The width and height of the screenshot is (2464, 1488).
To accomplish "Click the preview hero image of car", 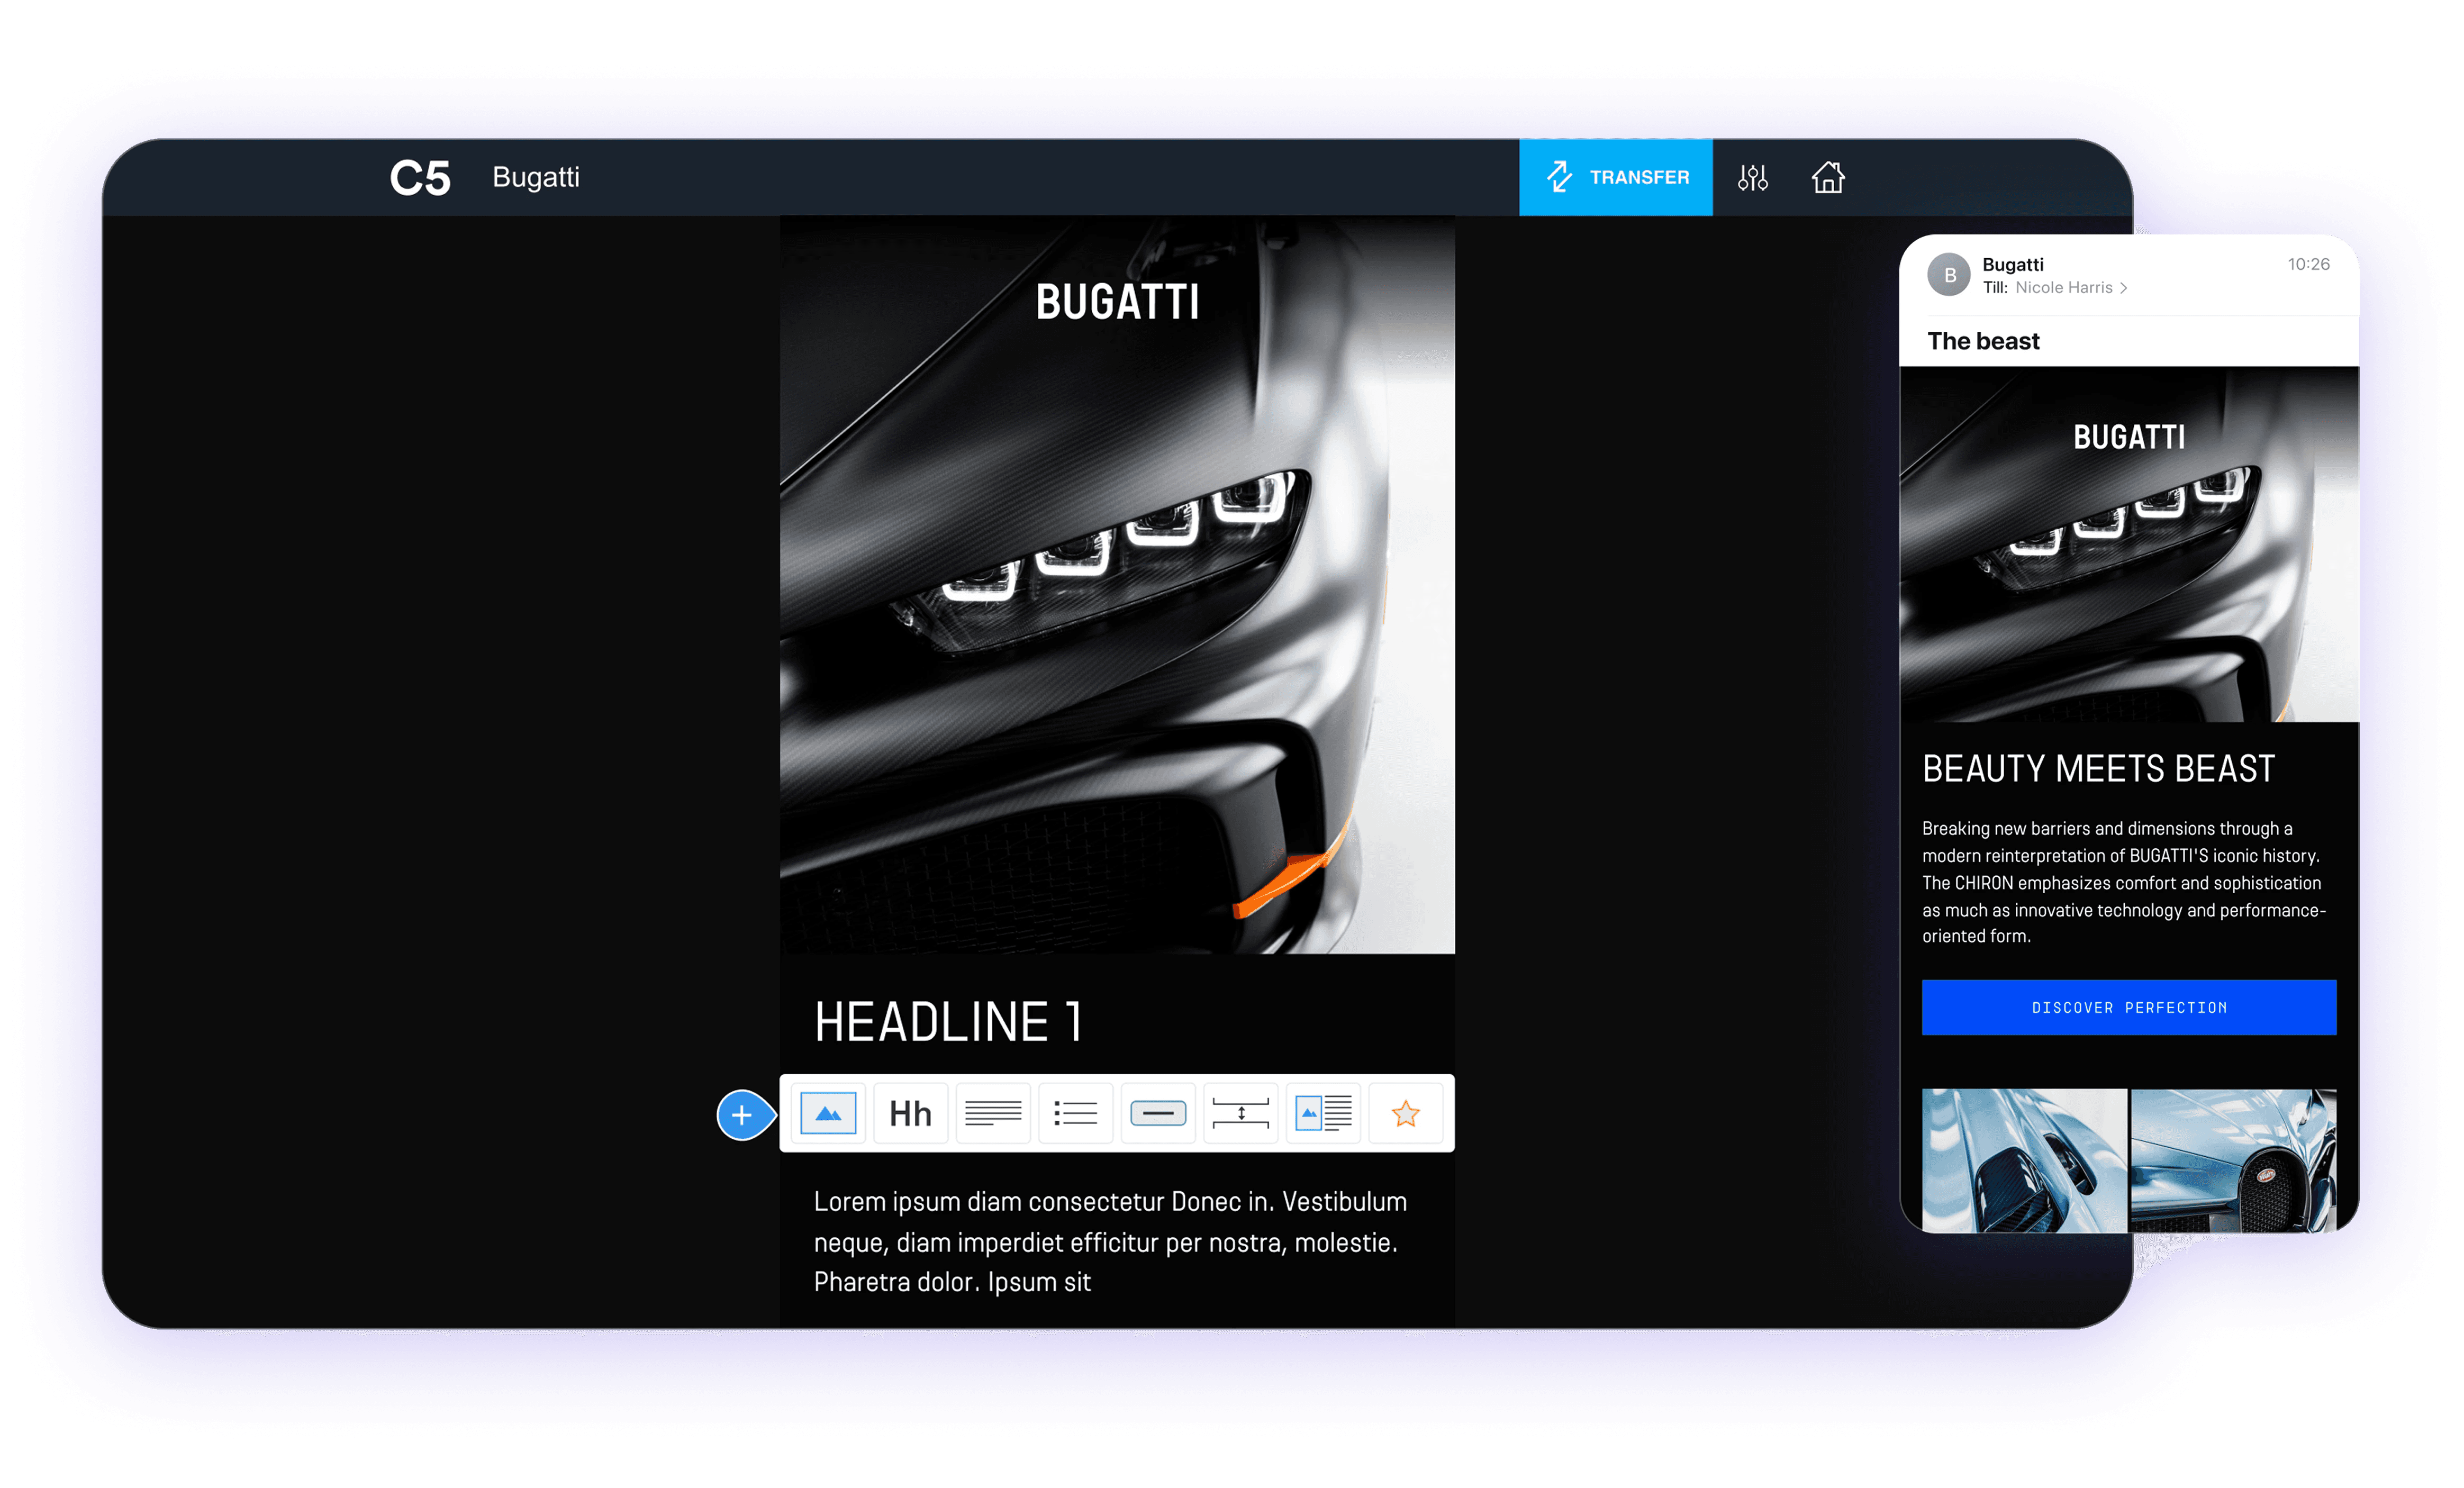I will (2129, 544).
